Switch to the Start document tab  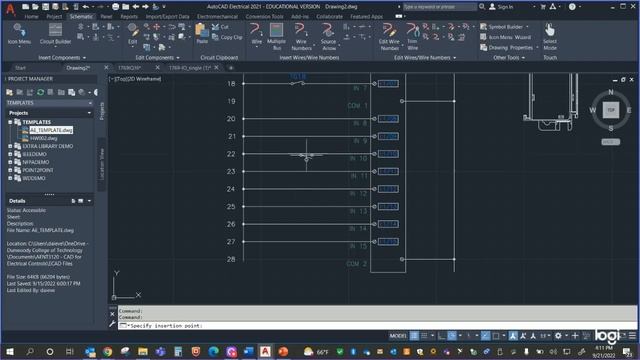click(x=20, y=68)
